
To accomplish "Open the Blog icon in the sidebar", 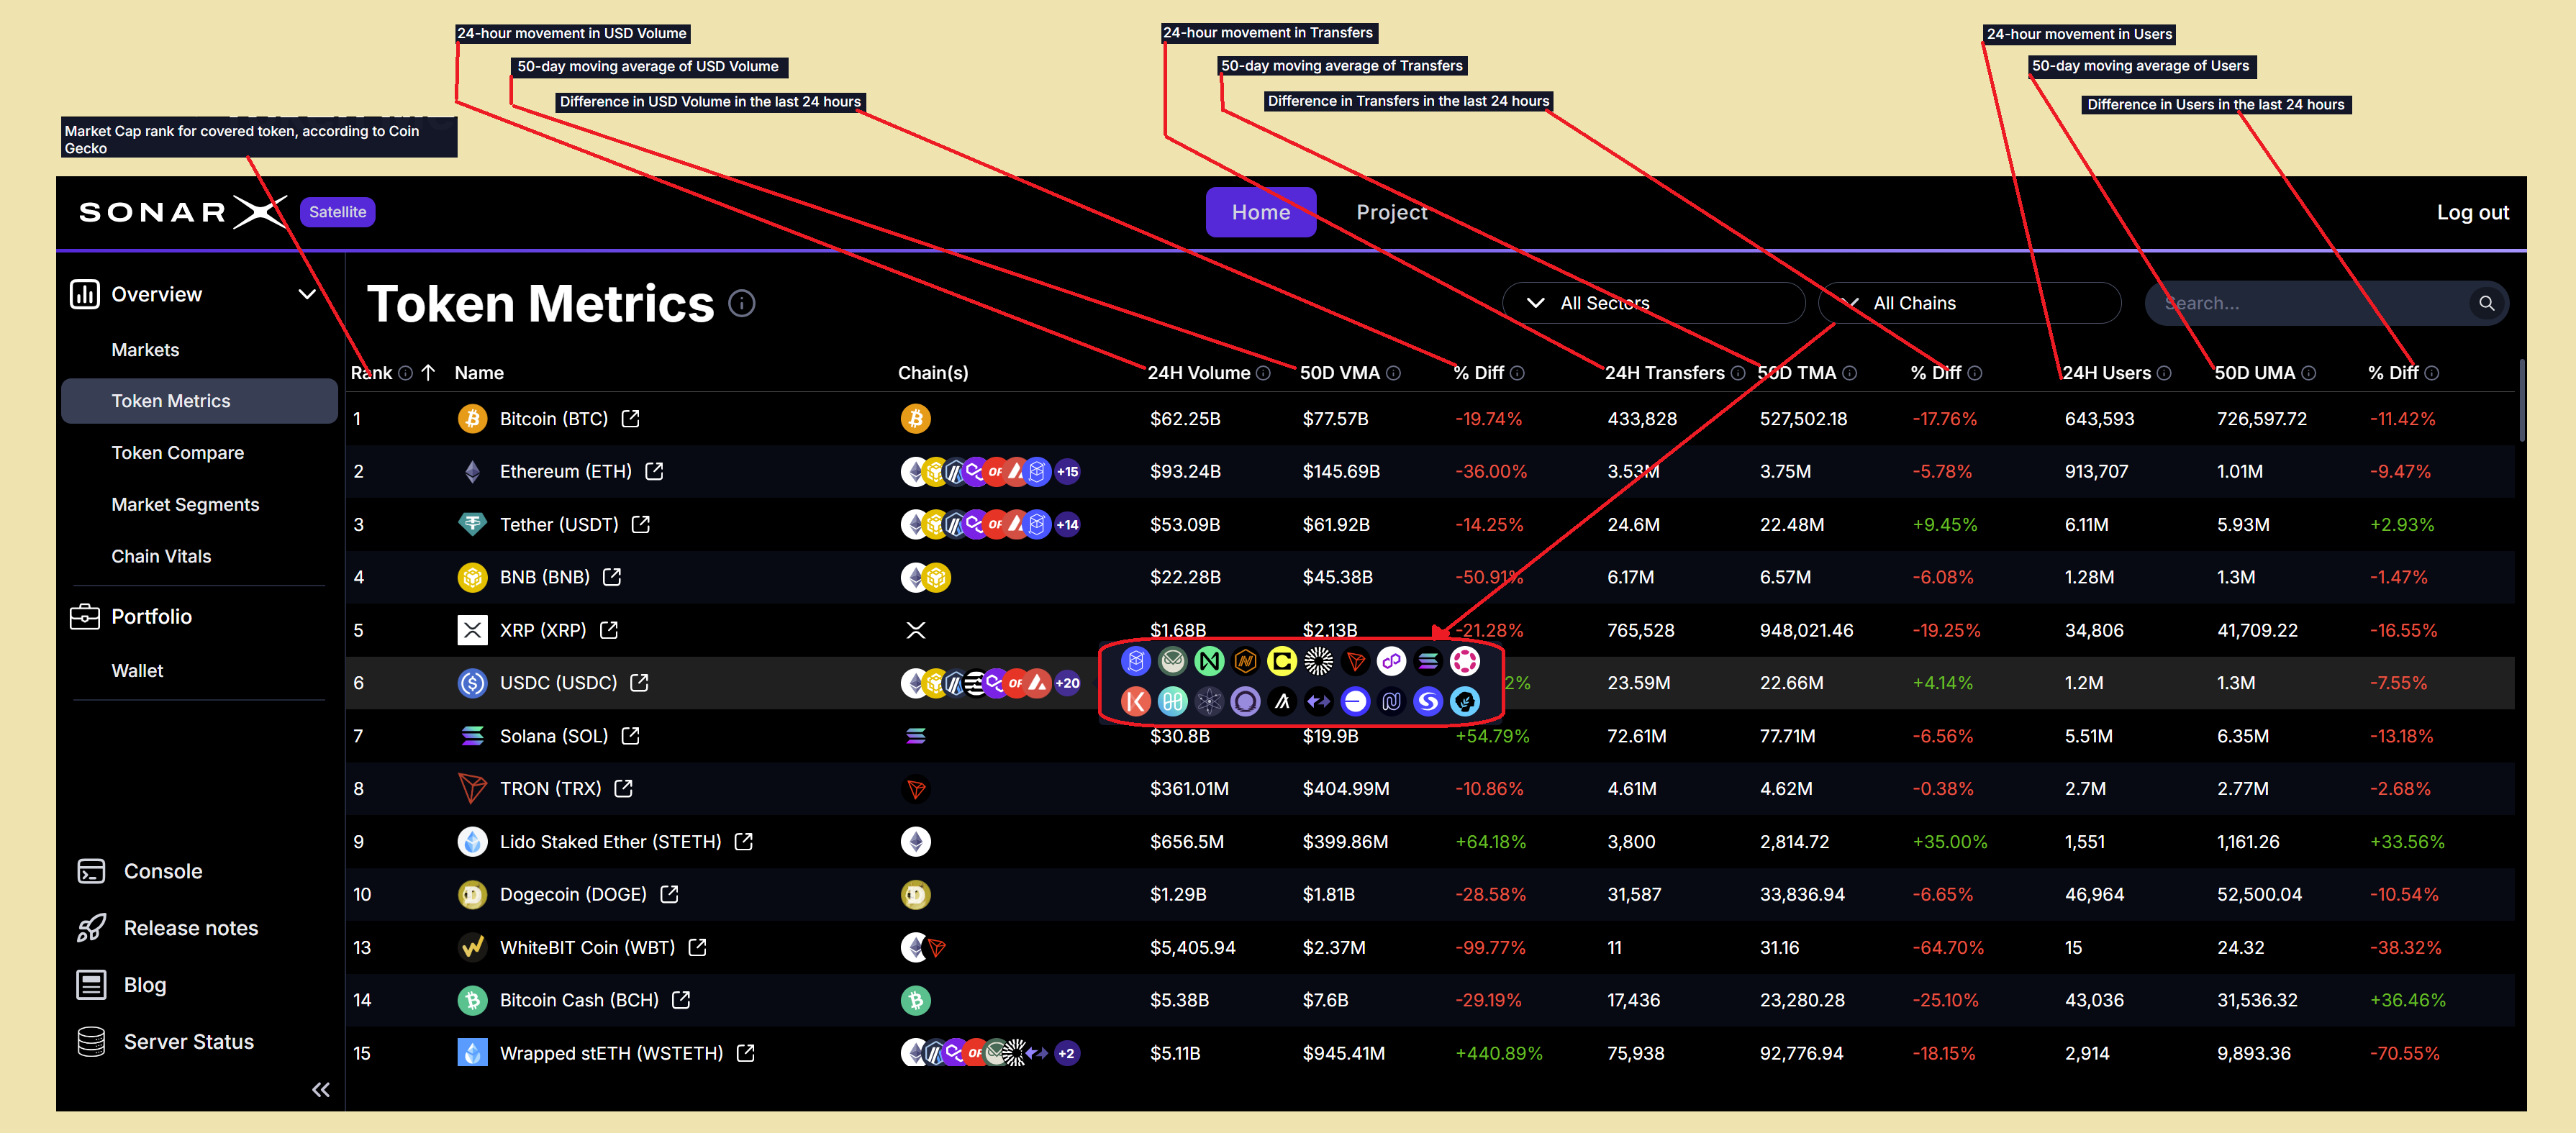I will tap(91, 984).
